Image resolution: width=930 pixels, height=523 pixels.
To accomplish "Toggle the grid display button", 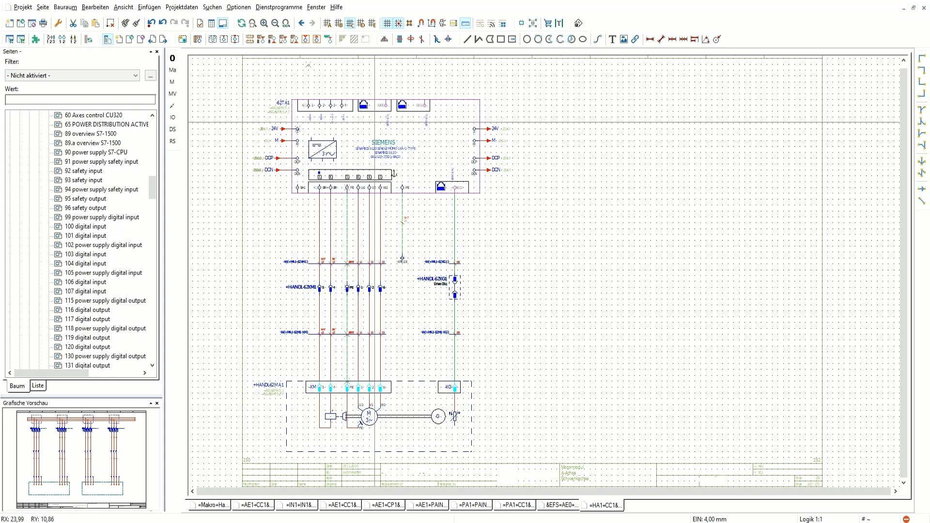I will pyautogui.click(x=387, y=23).
